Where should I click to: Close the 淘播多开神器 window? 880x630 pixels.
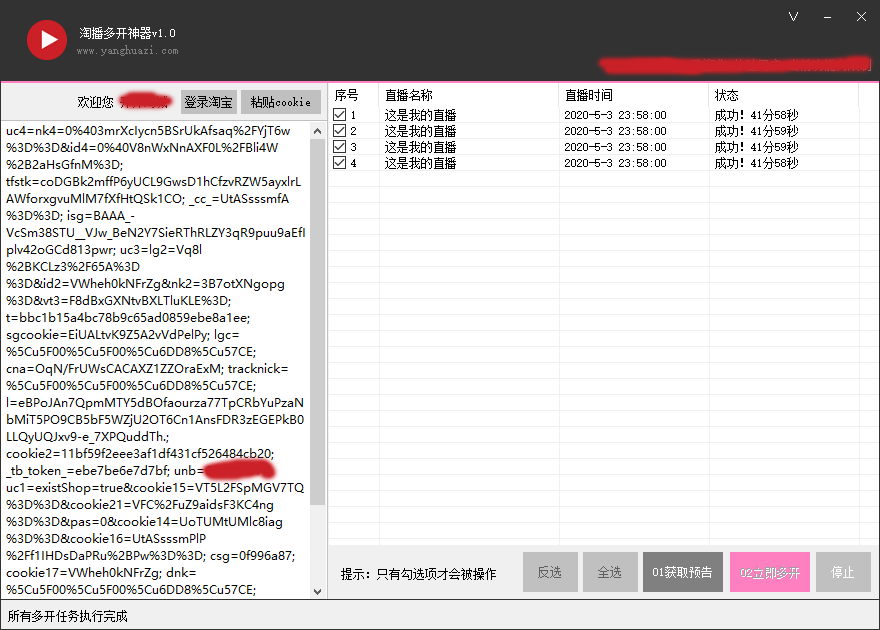[861, 17]
